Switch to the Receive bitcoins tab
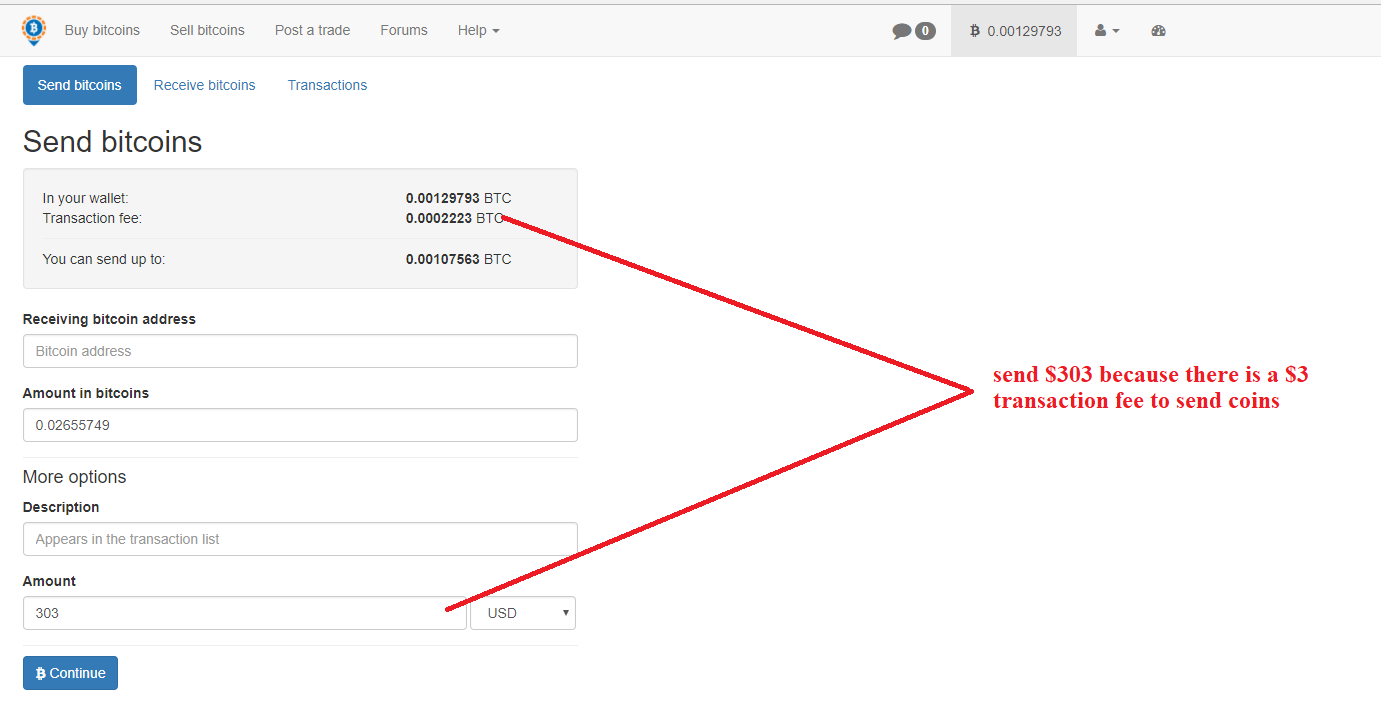The height and width of the screenshot is (709, 1381). pyautogui.click(x=204, y=85)
